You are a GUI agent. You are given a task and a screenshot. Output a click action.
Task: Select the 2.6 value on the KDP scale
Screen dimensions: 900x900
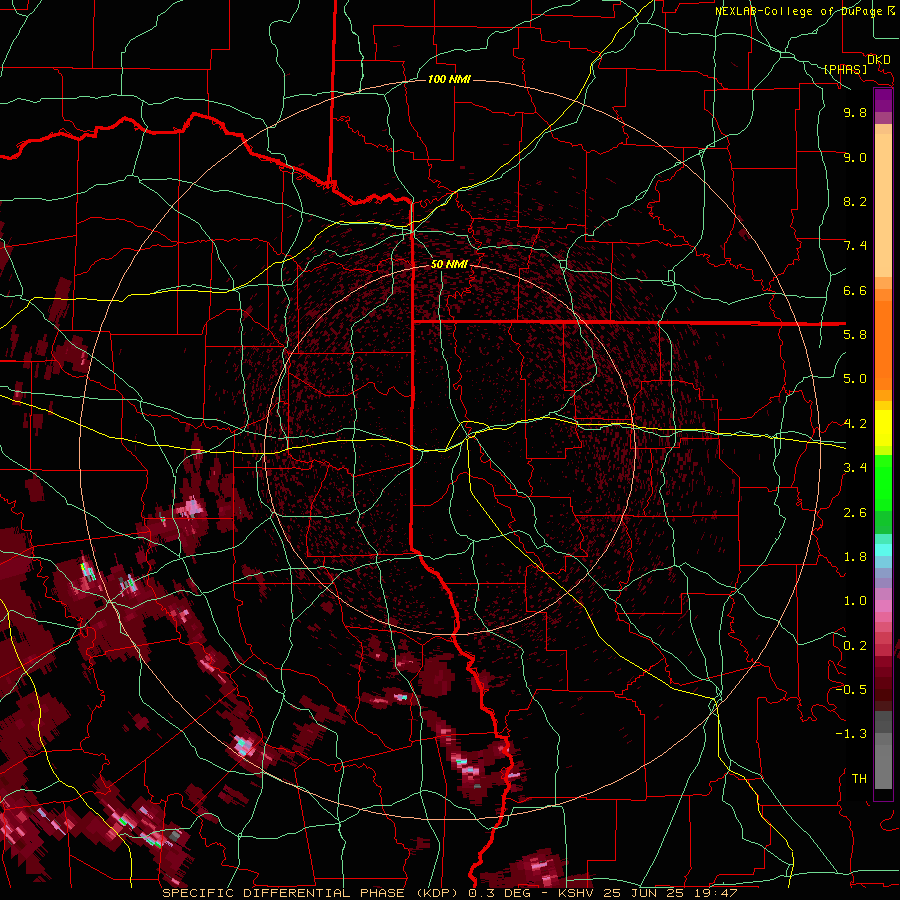click(x=855, y=513)
